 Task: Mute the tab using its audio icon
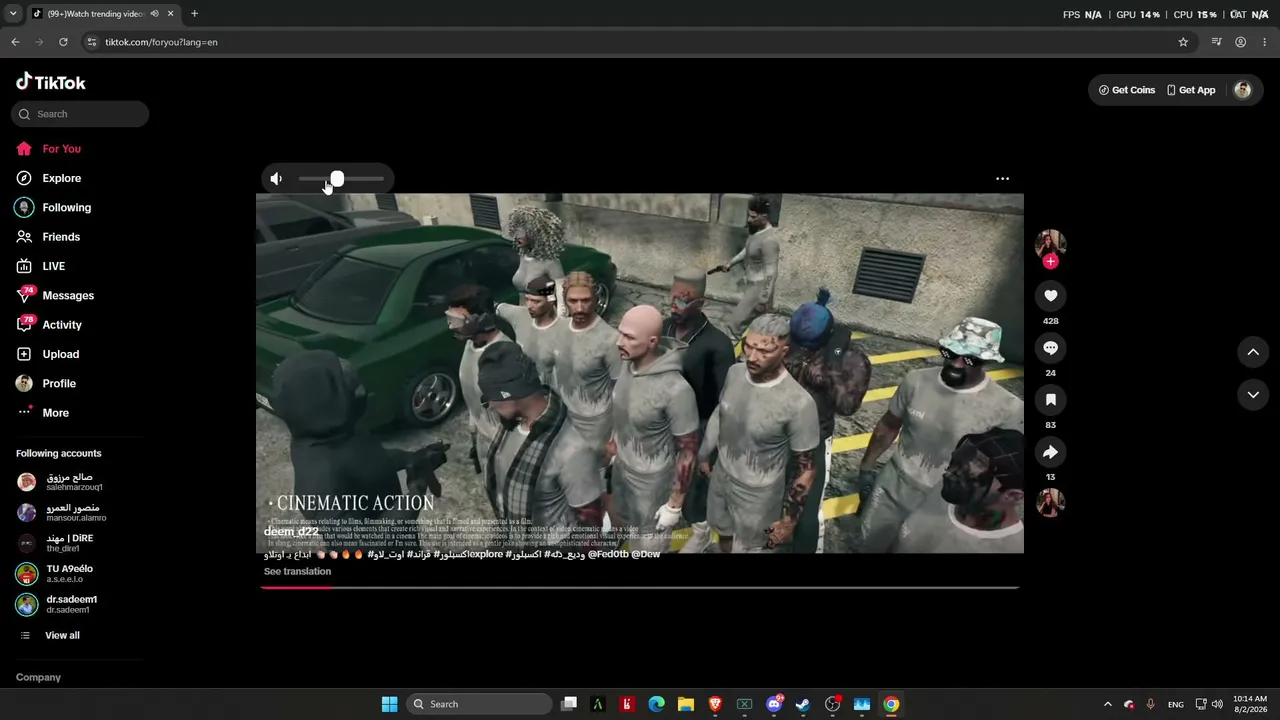(154, 14)
